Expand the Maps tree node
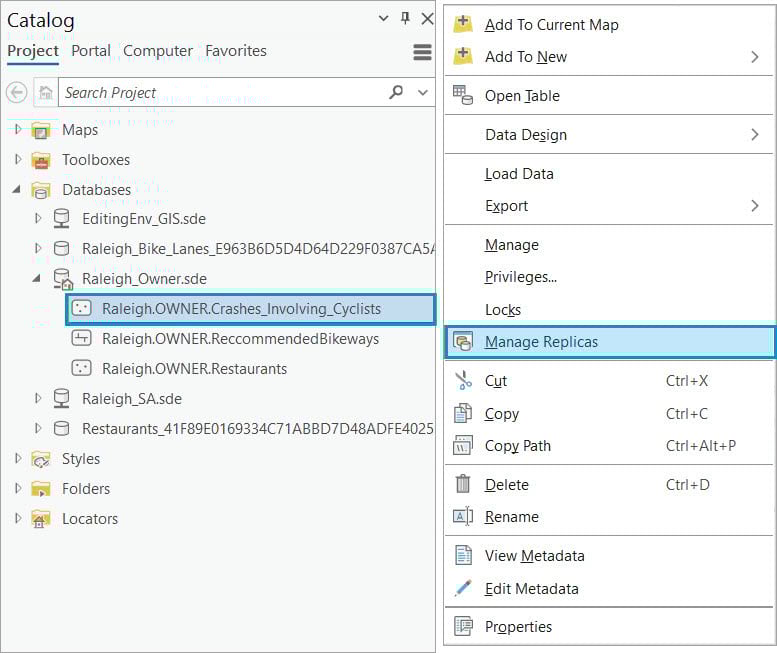Image resolution: width=777 pixels, height=653 pixels. point(17,129)
